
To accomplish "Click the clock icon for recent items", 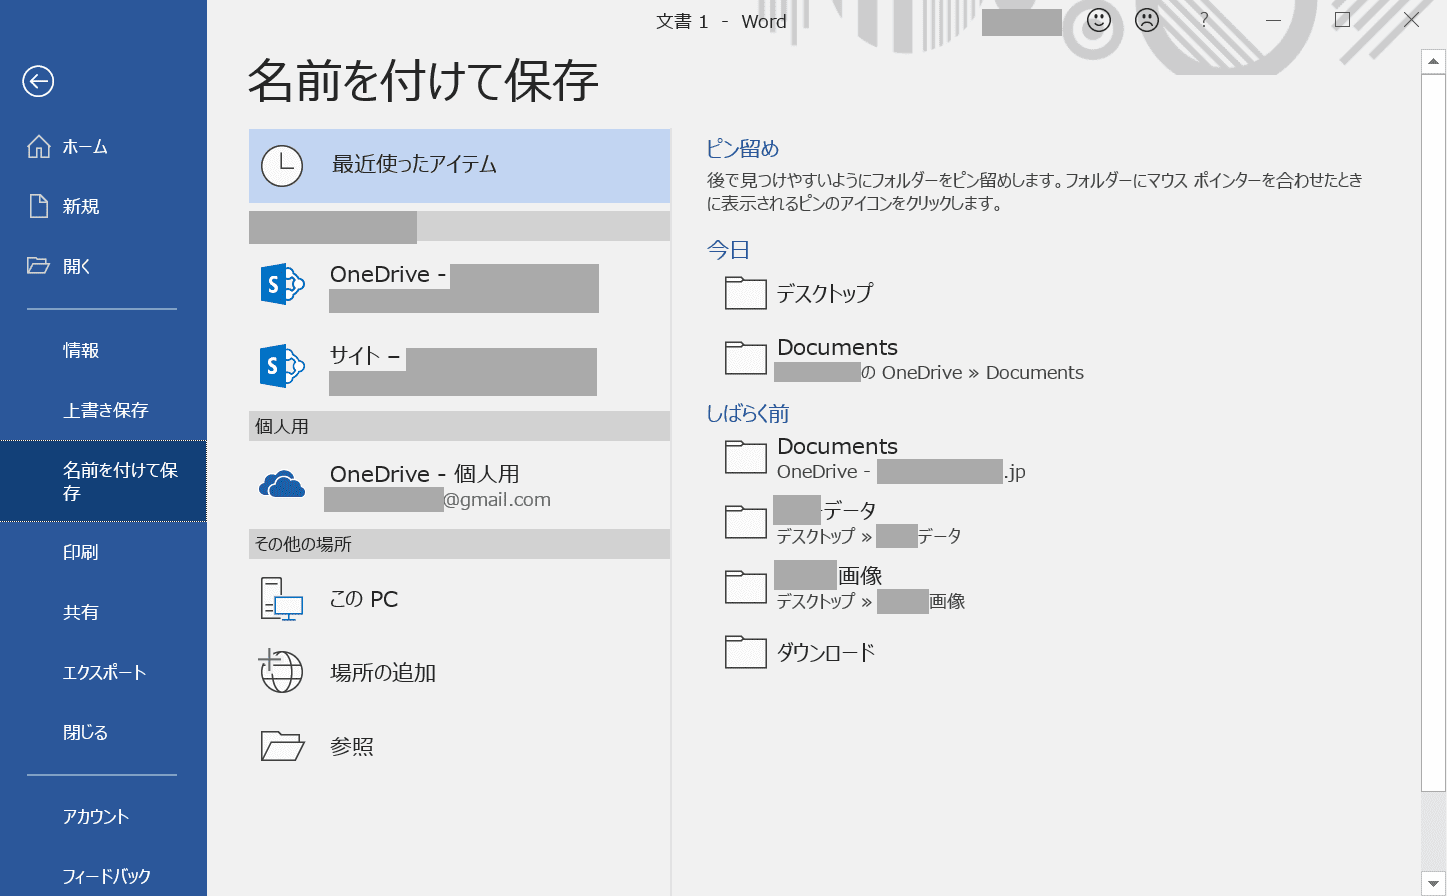I will [x=282, y=166].
